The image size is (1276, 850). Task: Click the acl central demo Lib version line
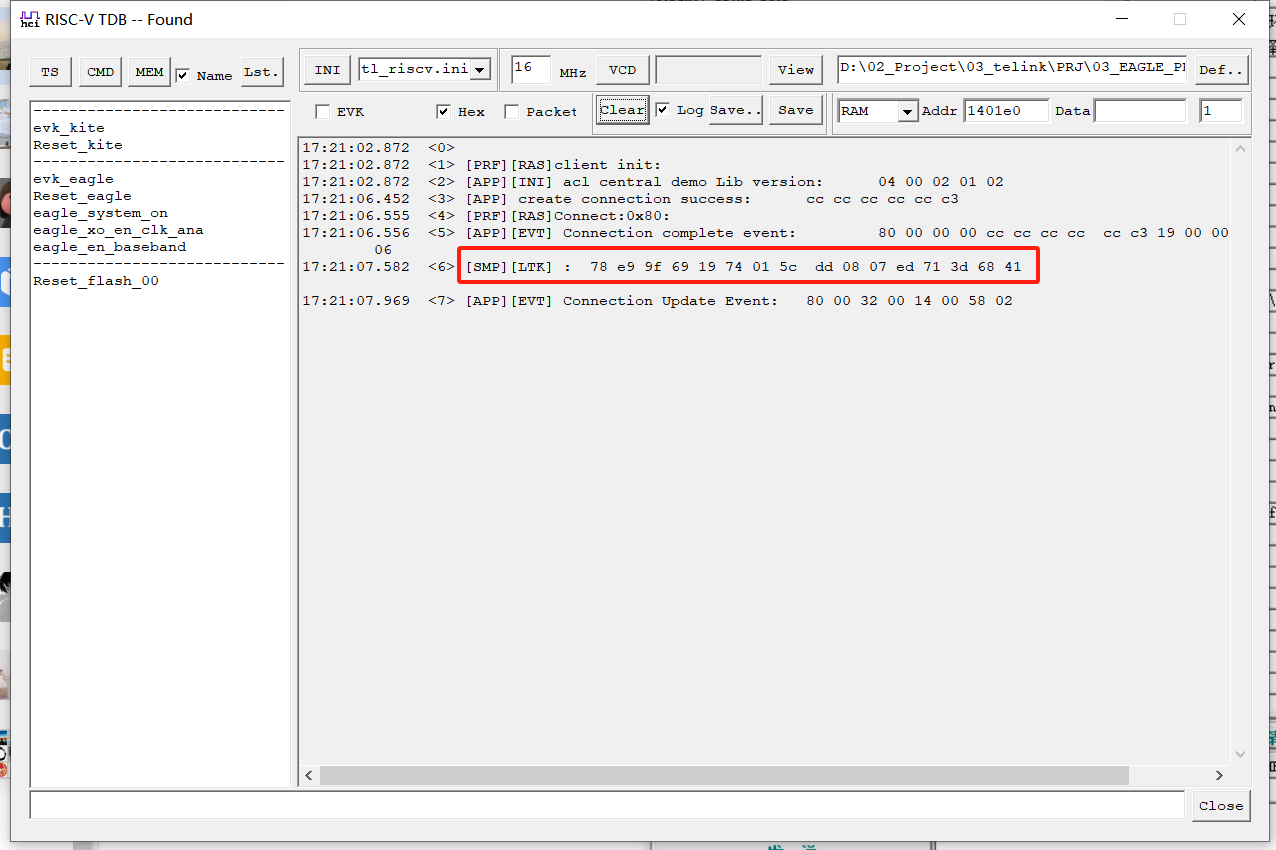click(x=653, y=182)
